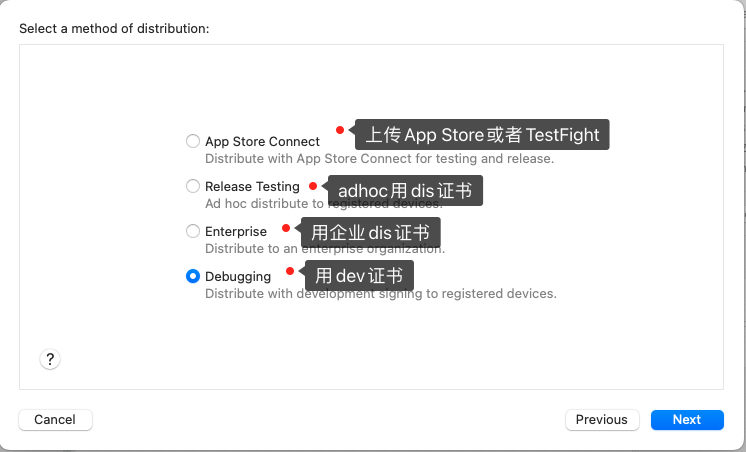Select the App Store Connect radio button
Screen dimensions: 746x452
coord(193,141)
